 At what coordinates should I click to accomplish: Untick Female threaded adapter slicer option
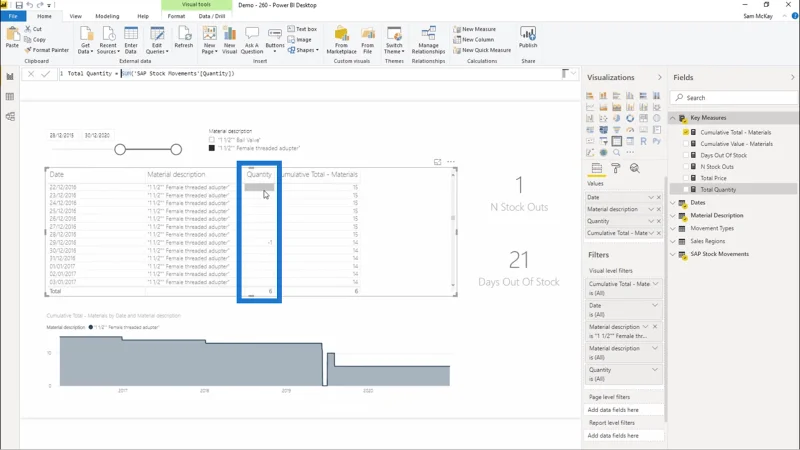pos(212,148)
